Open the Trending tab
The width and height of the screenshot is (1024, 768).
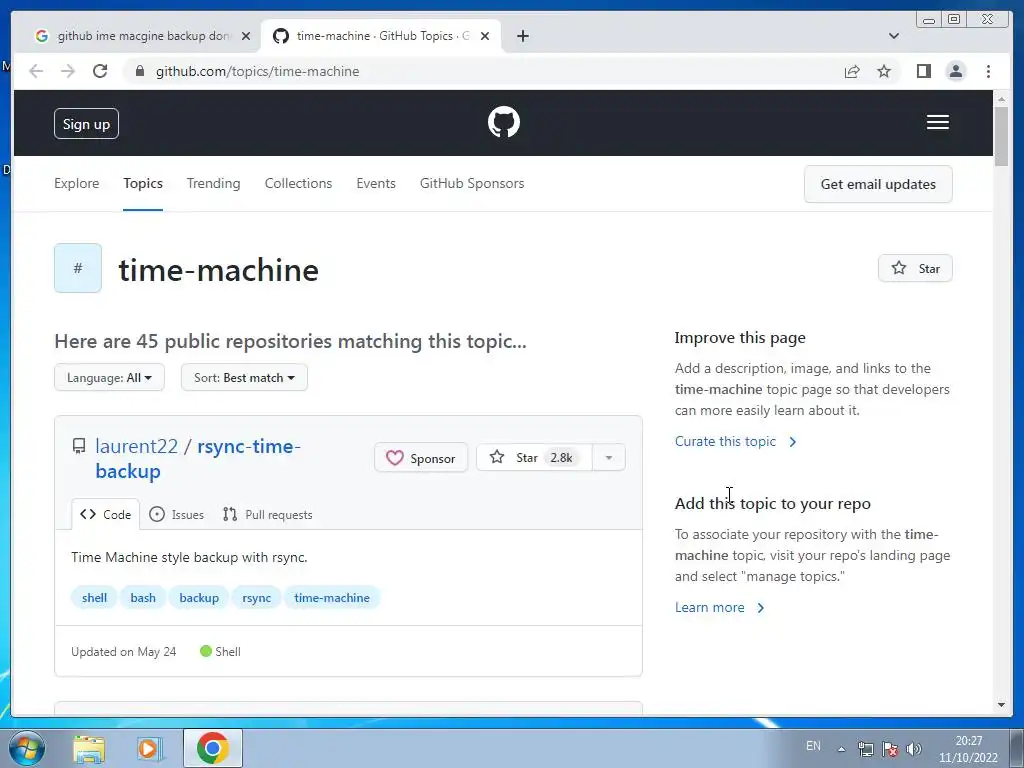click(x=214, y=184)
